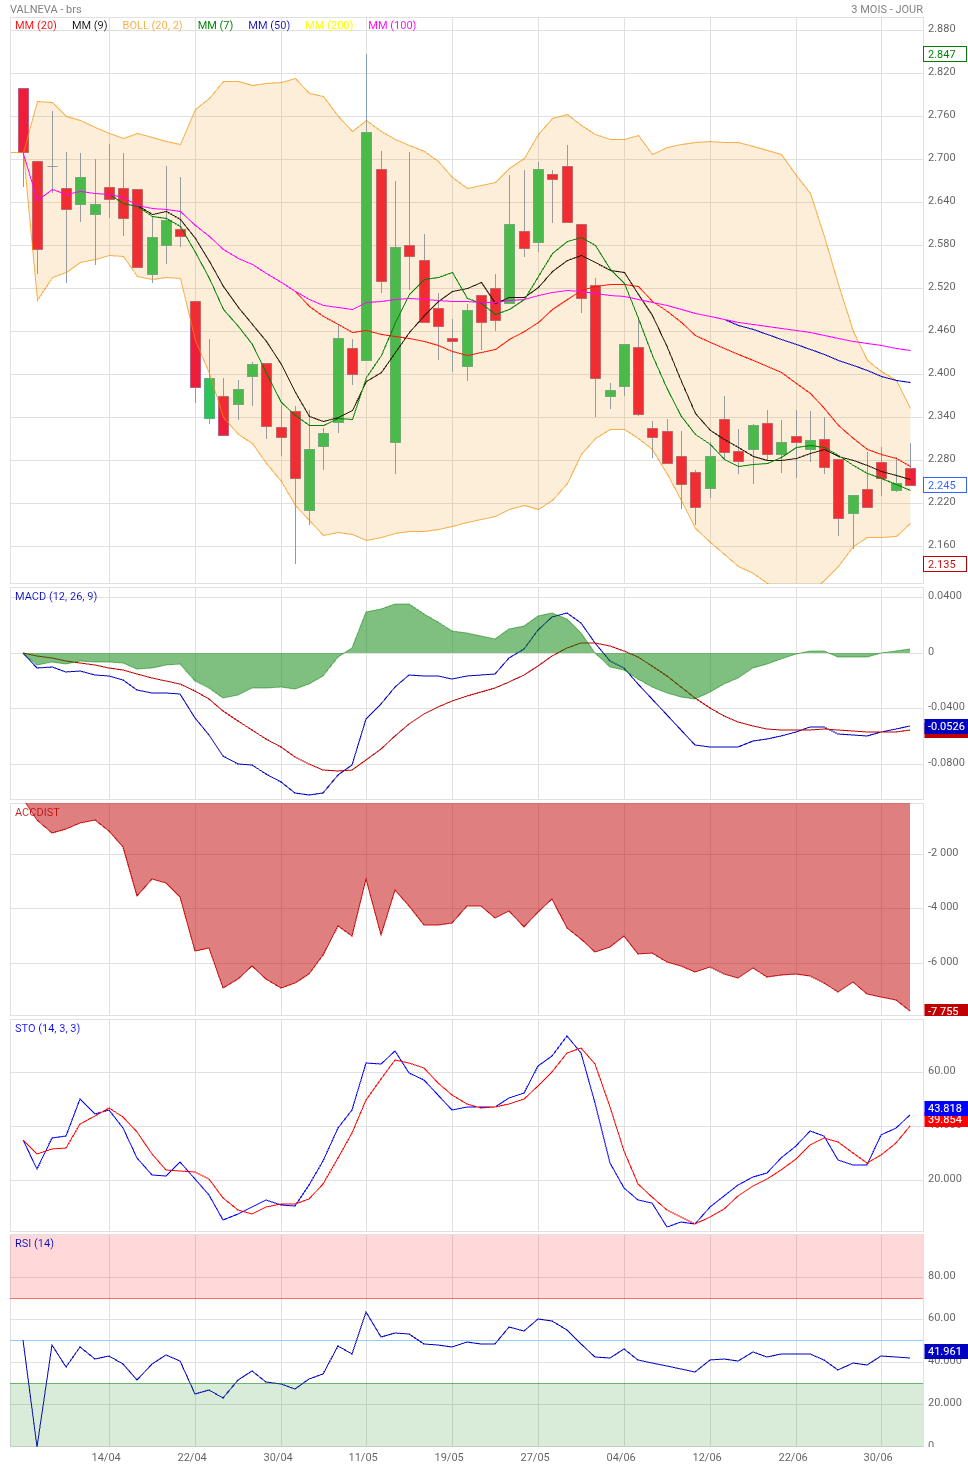Select the 2.460 price axis label
Viewport: 968px width, 1467px height.
pyautogui.click(x=942, y=330)
